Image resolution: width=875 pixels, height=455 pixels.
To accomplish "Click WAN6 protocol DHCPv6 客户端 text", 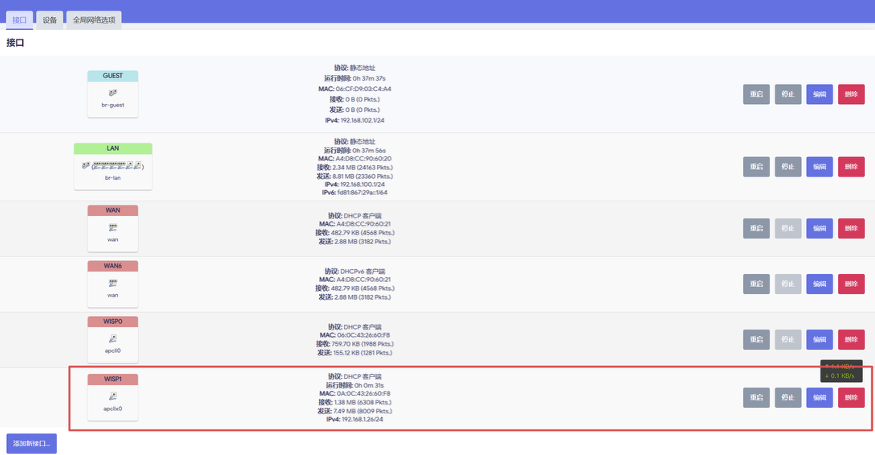I will click(363, 271).
